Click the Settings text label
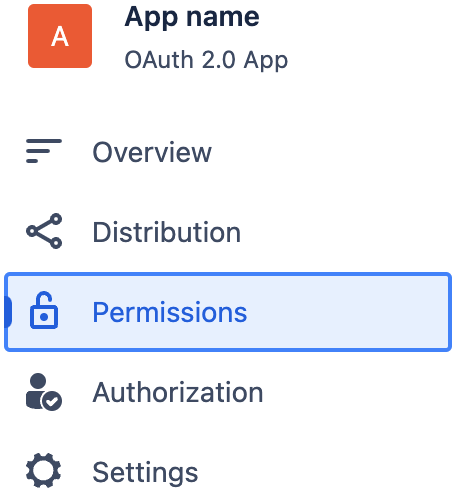Image resolution: width=456 pixels, height=492 pixels. click(145, 472)
